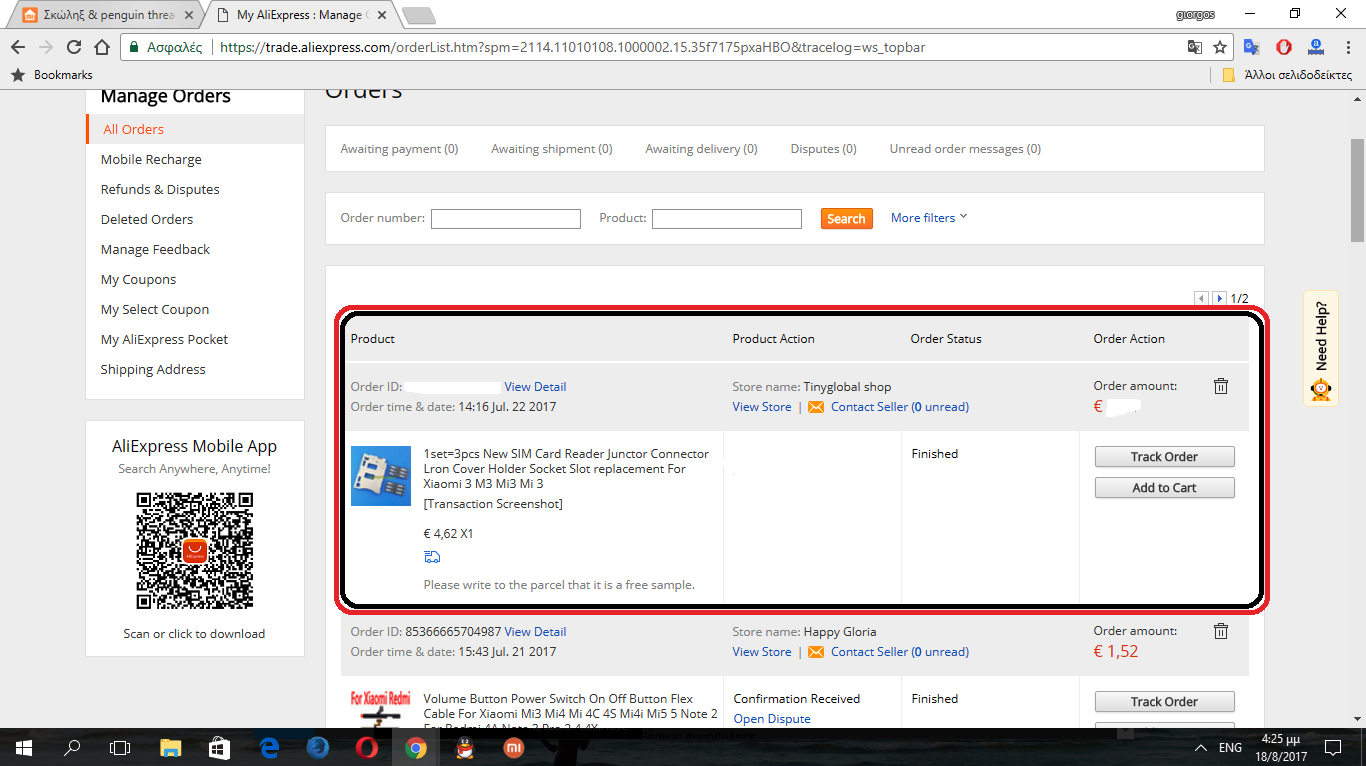Click the orange Search button
This screenshot has width=1366, height=766.
[x=846, y=218]
